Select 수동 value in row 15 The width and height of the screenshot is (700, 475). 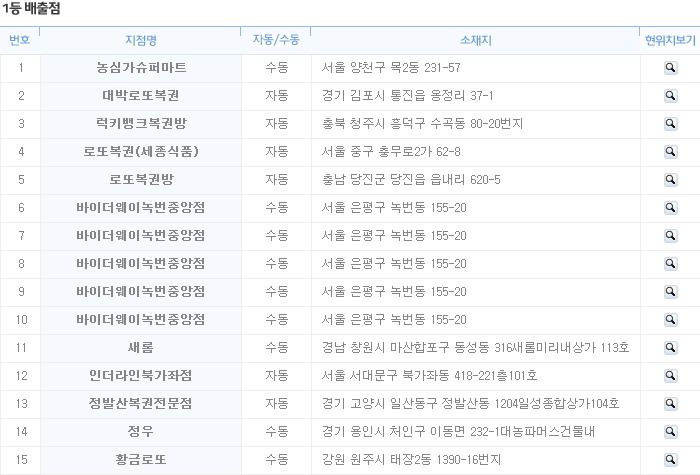click(277, 459)
